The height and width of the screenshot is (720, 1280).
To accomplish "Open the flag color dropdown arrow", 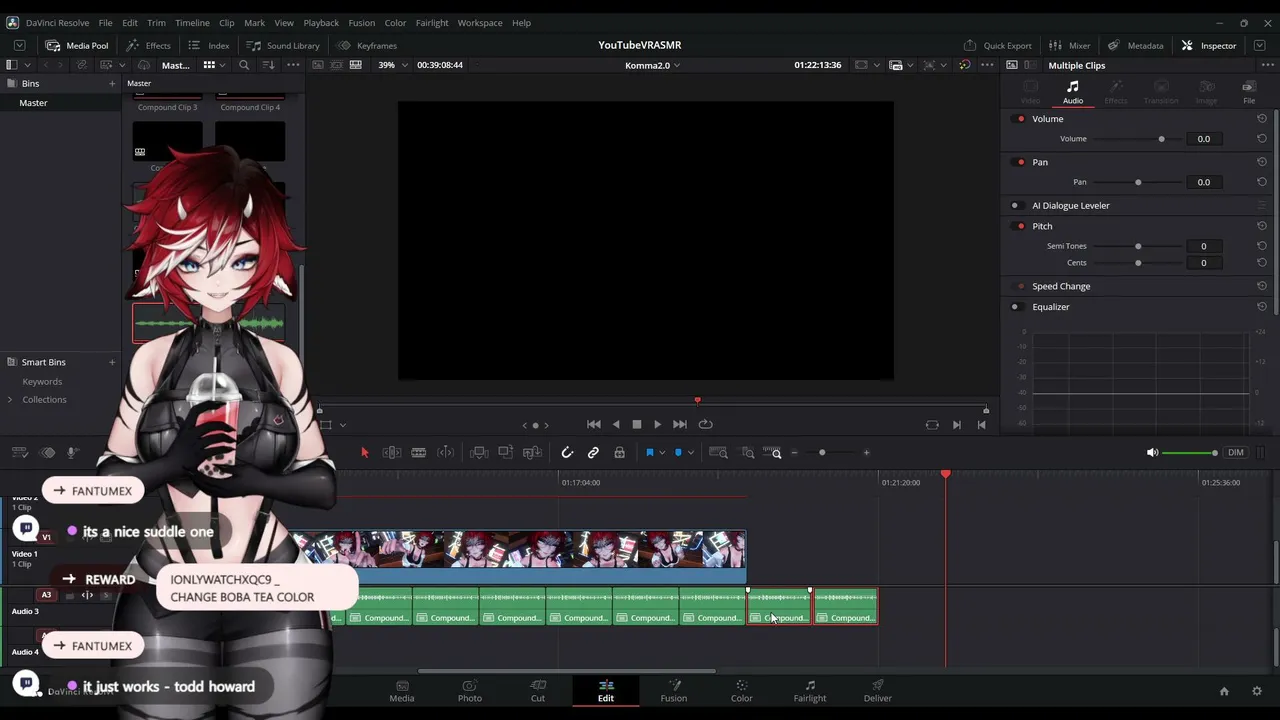I will point(662,453).
